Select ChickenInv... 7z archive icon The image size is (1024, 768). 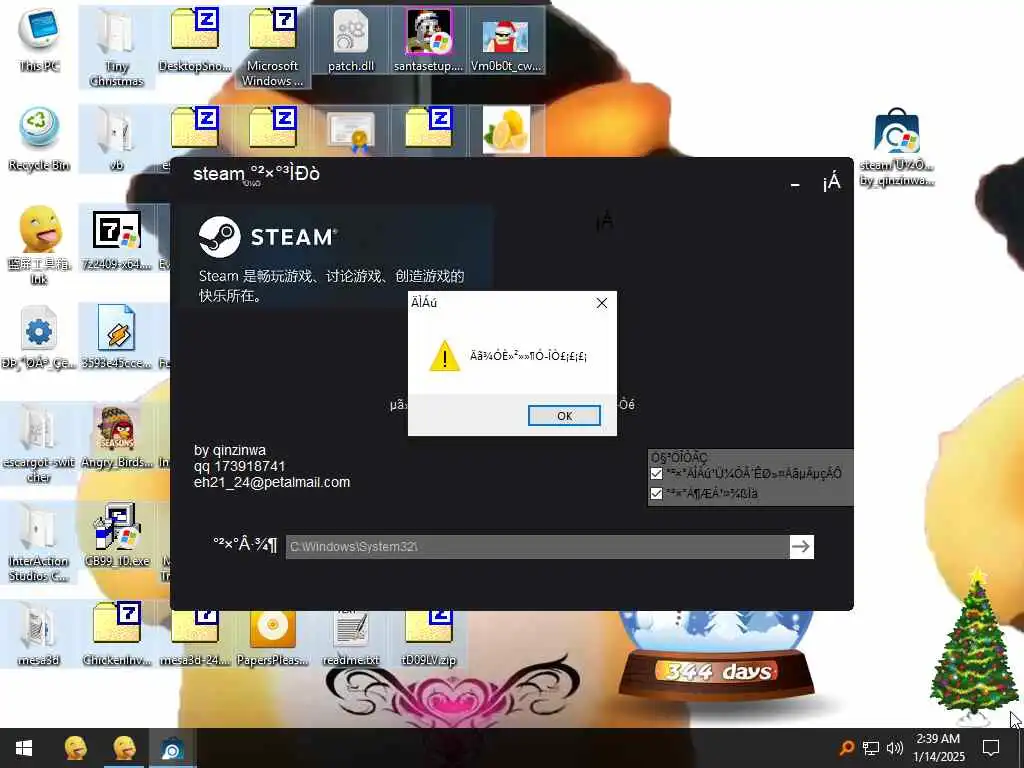pos(116,635)
